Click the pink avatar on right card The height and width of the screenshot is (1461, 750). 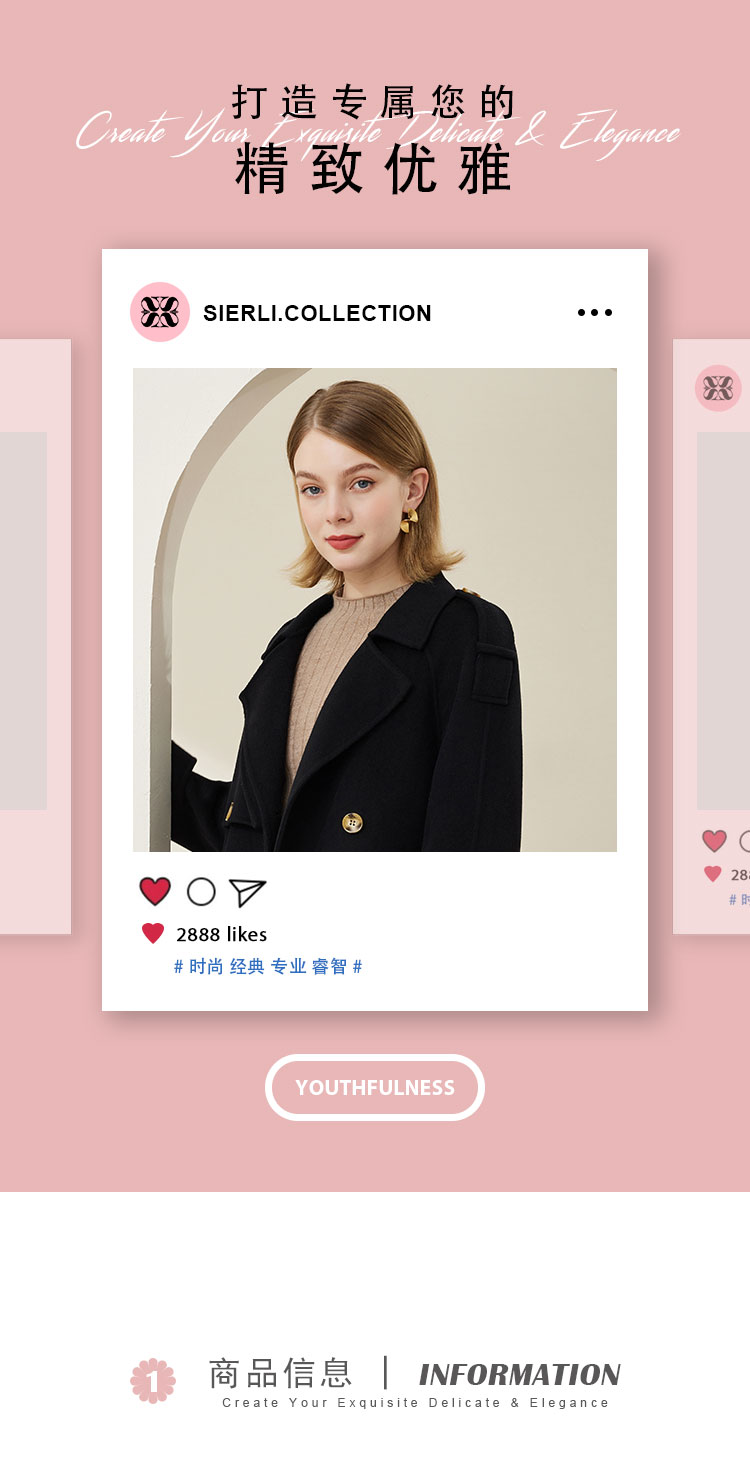[718, 388]
